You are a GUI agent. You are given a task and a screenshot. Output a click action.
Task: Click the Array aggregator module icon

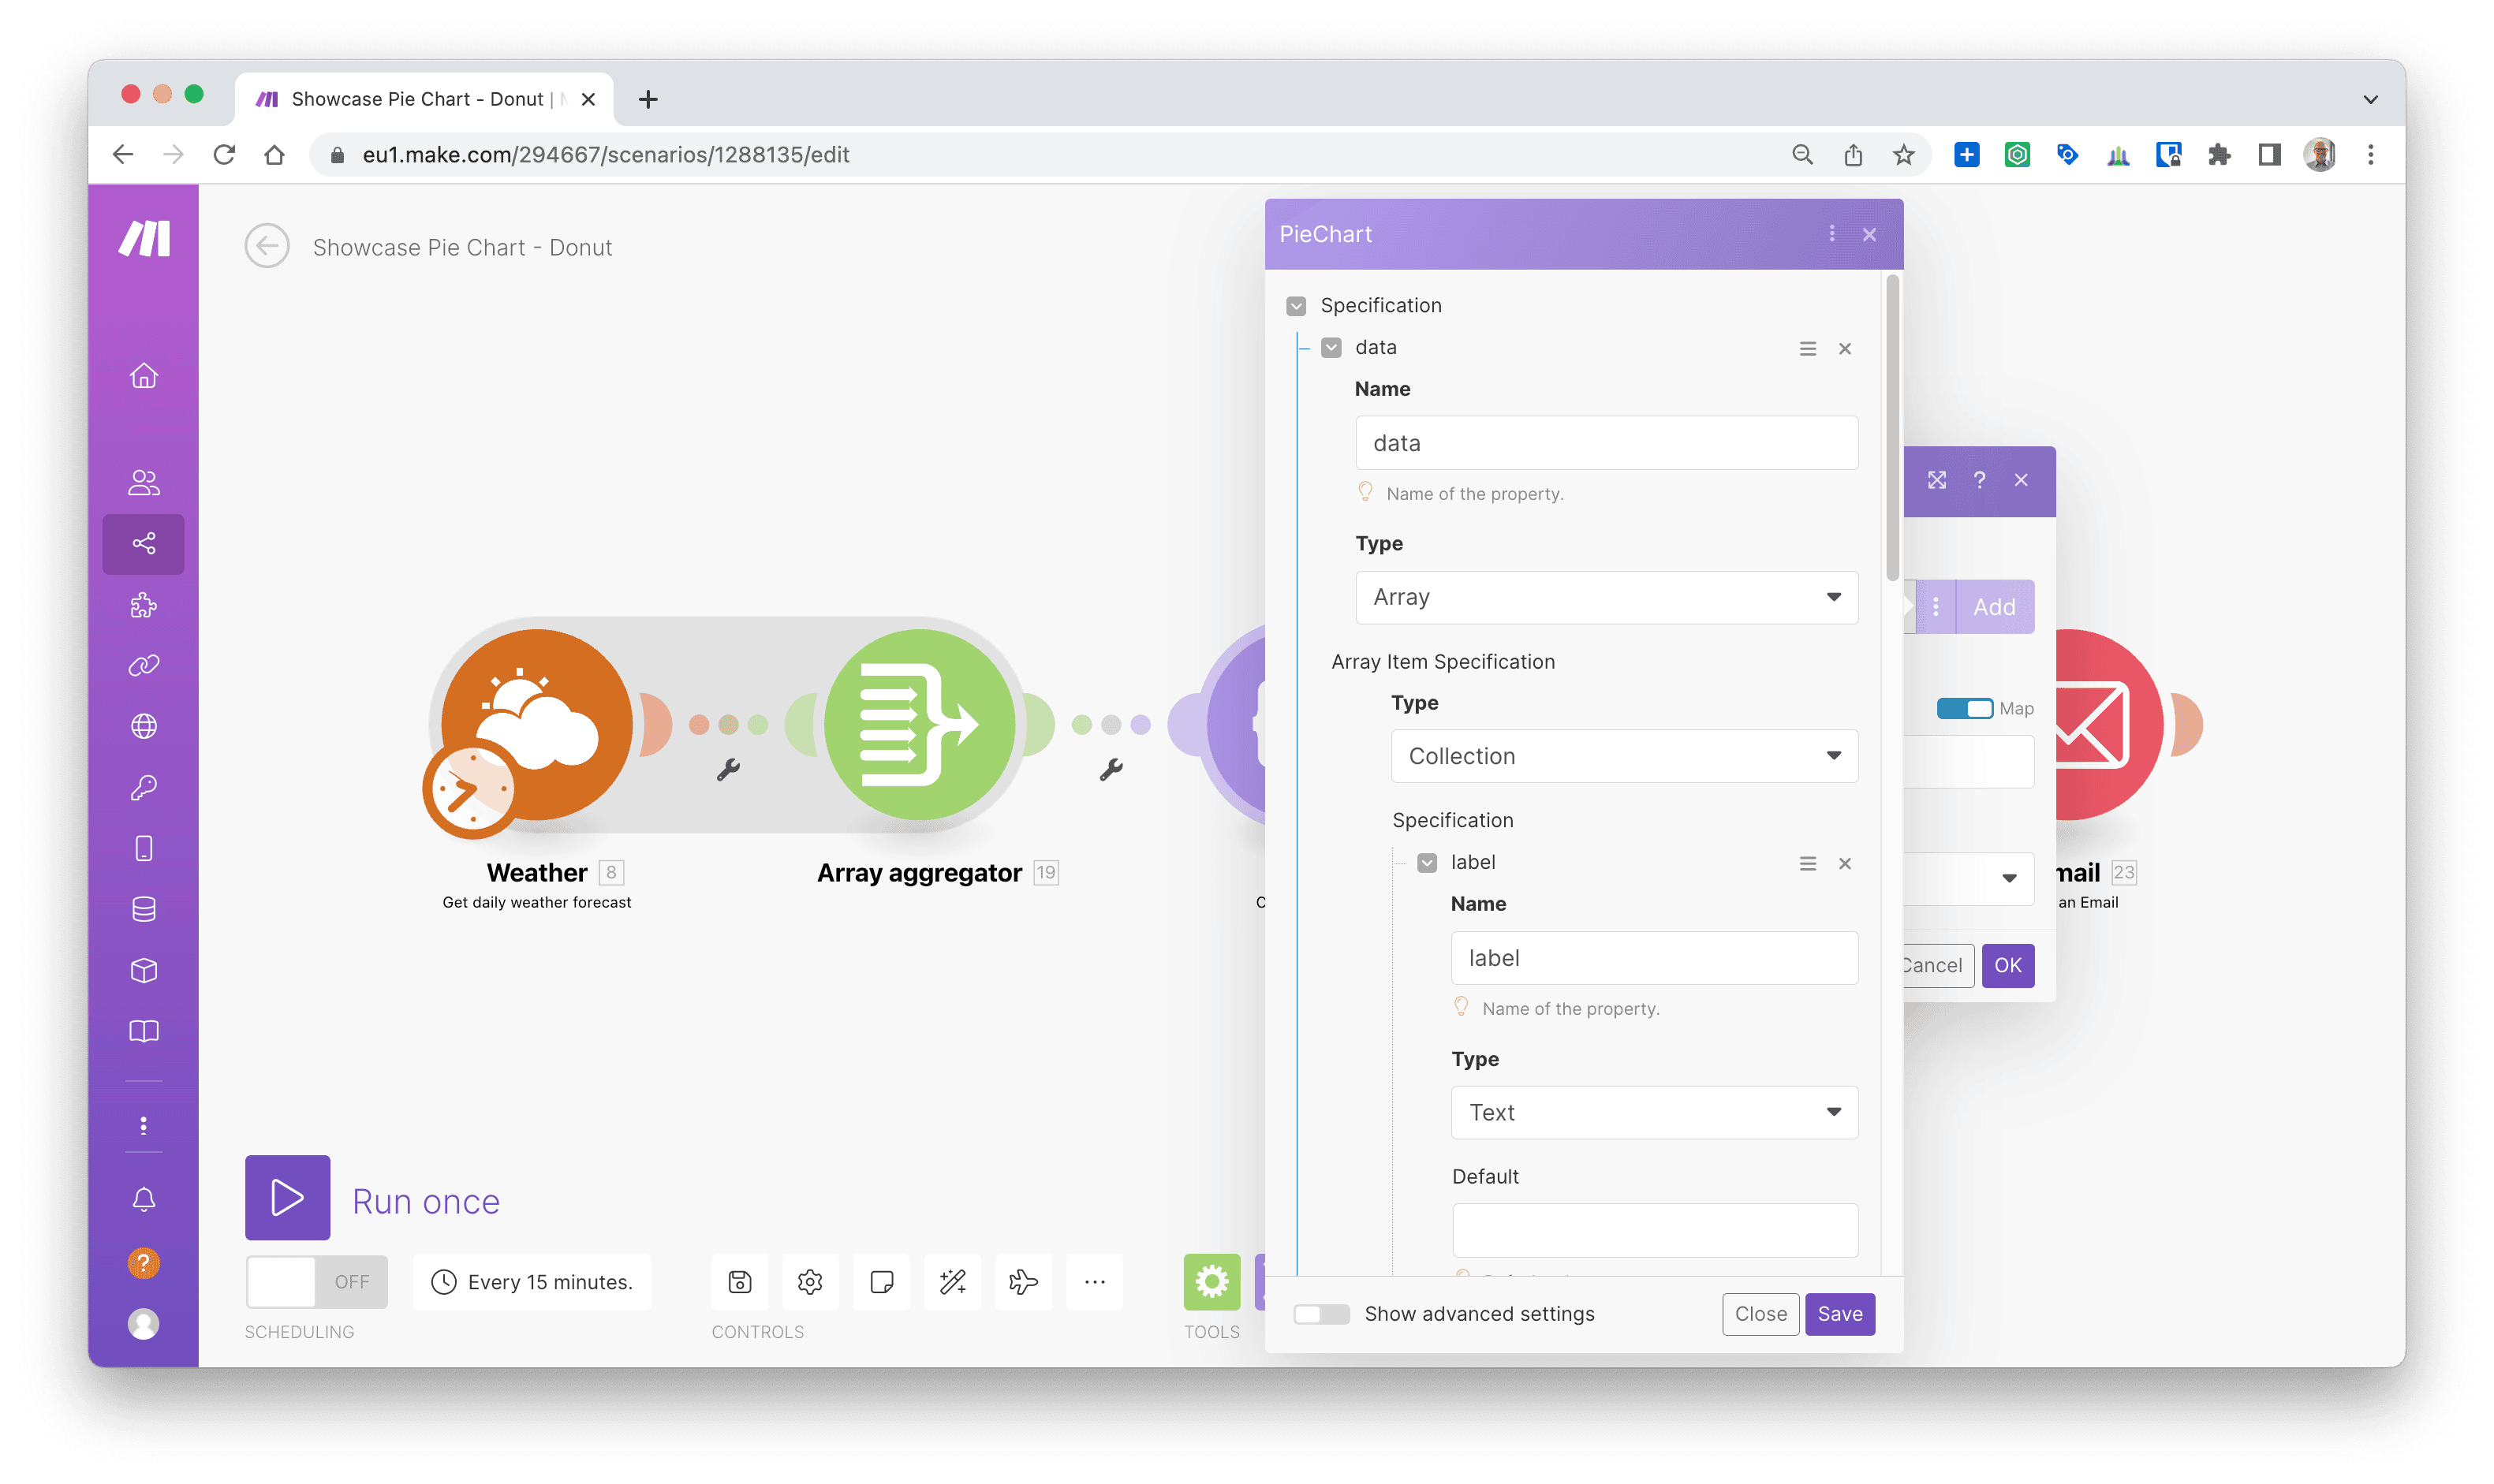(x=919, y=724)
